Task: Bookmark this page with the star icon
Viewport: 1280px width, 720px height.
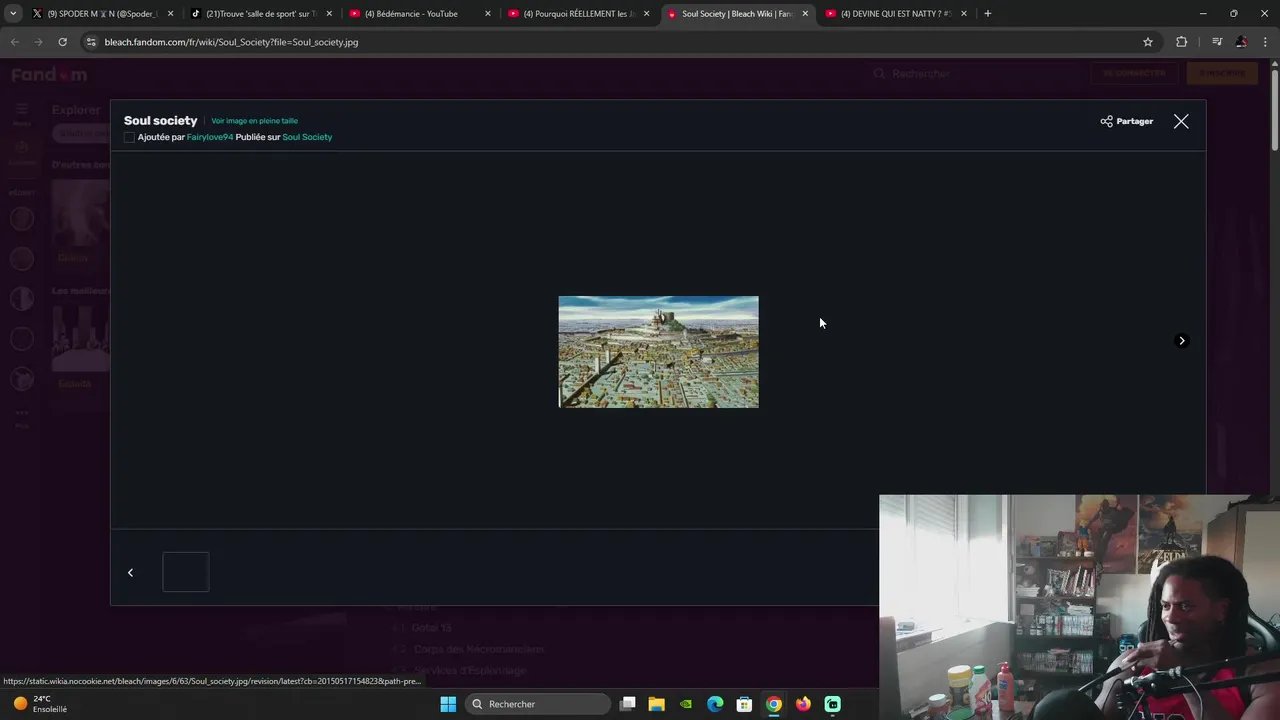Action: point(1148,42)
